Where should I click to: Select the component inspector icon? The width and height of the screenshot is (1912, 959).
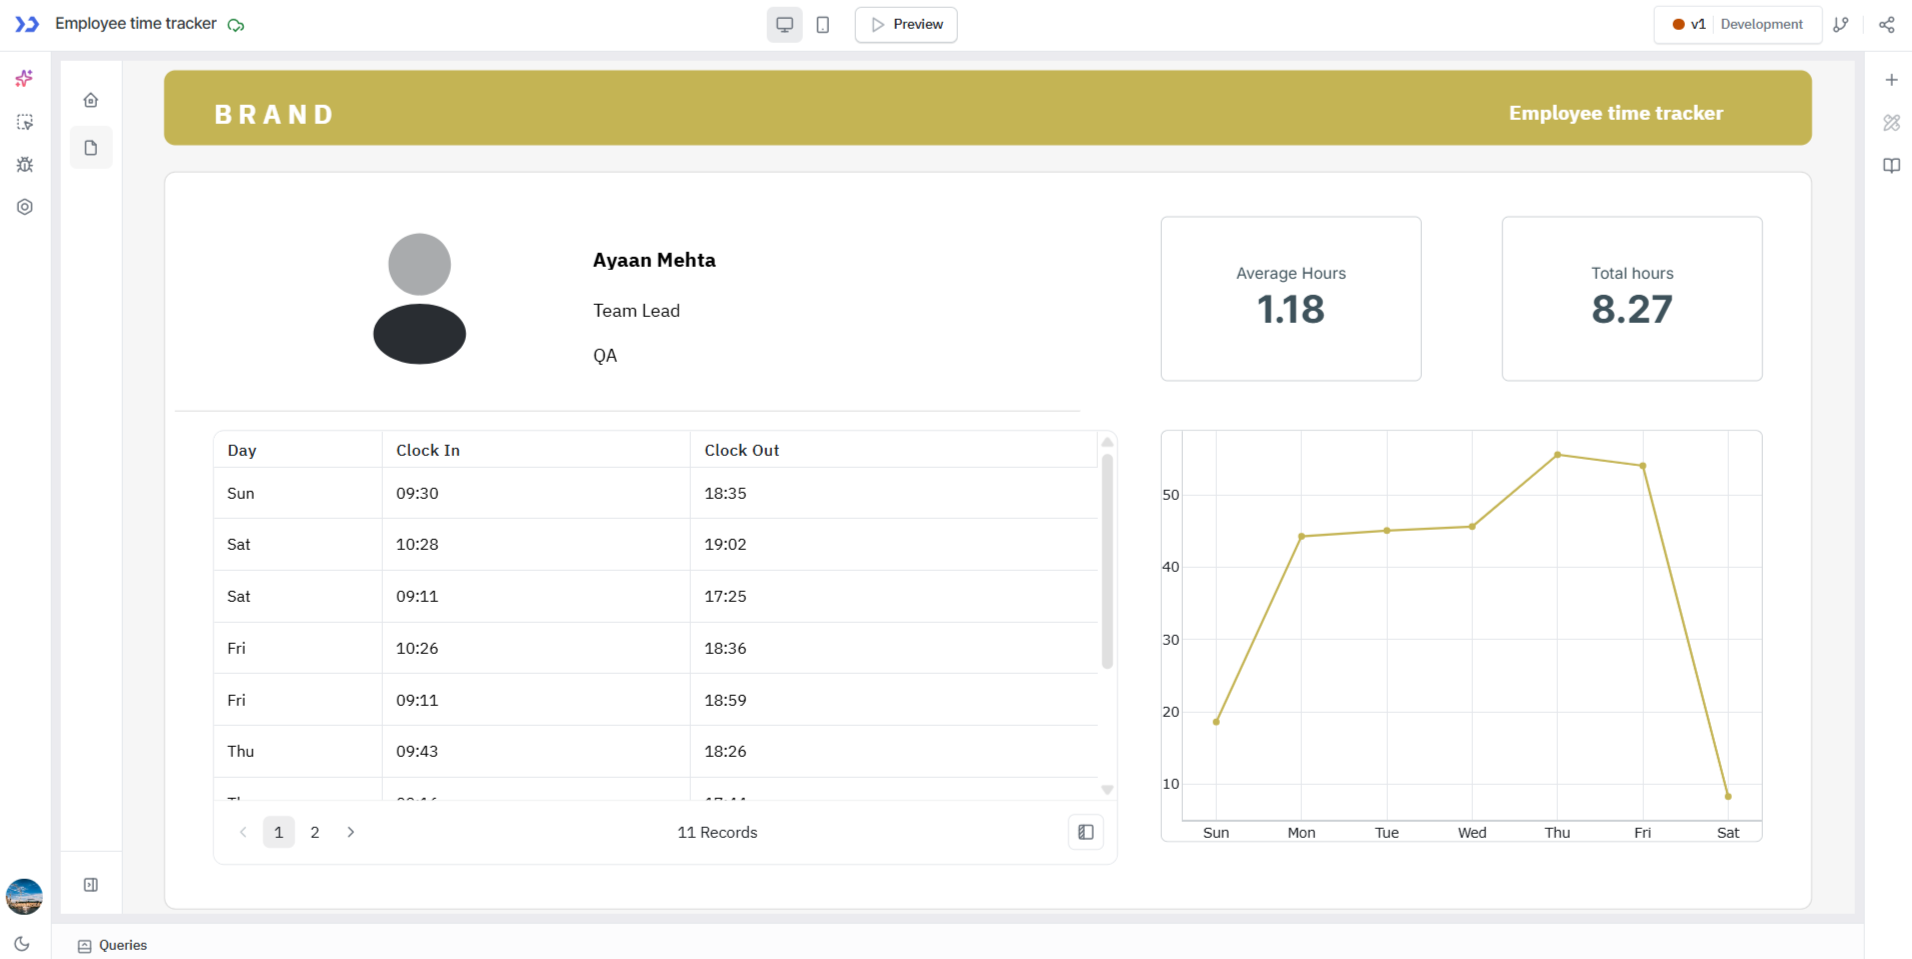click(24, 122)
